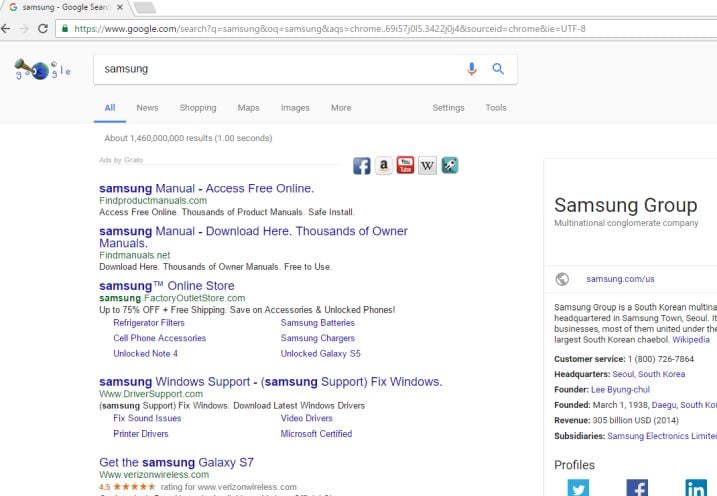Open Samsung Batteries sitelink

[x=317, y=323]
